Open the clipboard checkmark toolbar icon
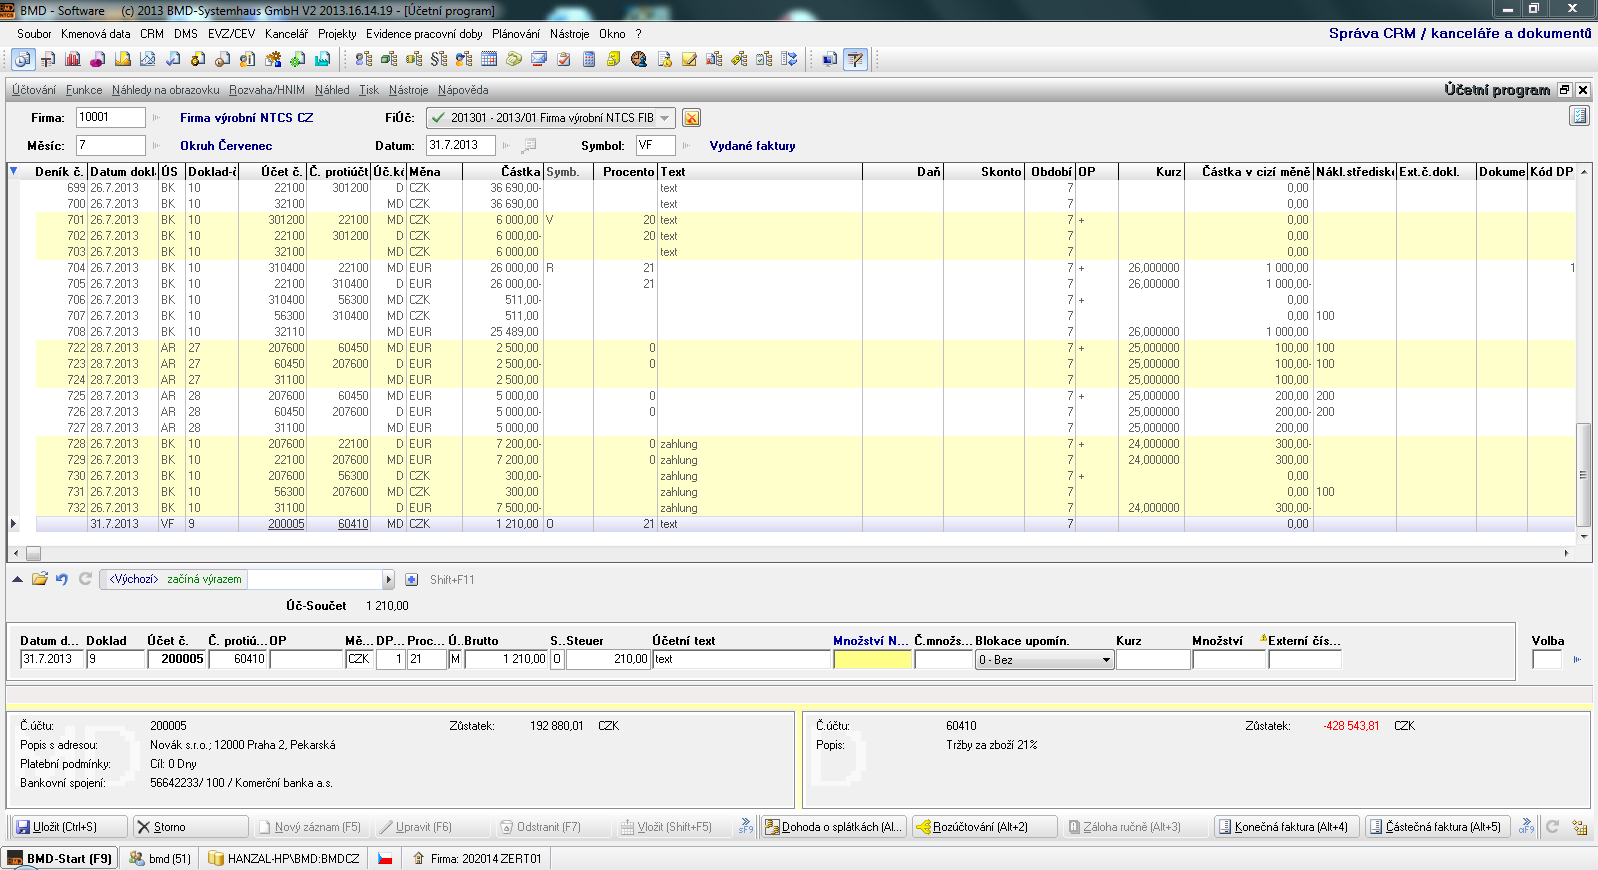Image resolution: width=1598 pixels, height=870 pixels. pyautogui.click(x=564, y=59)
